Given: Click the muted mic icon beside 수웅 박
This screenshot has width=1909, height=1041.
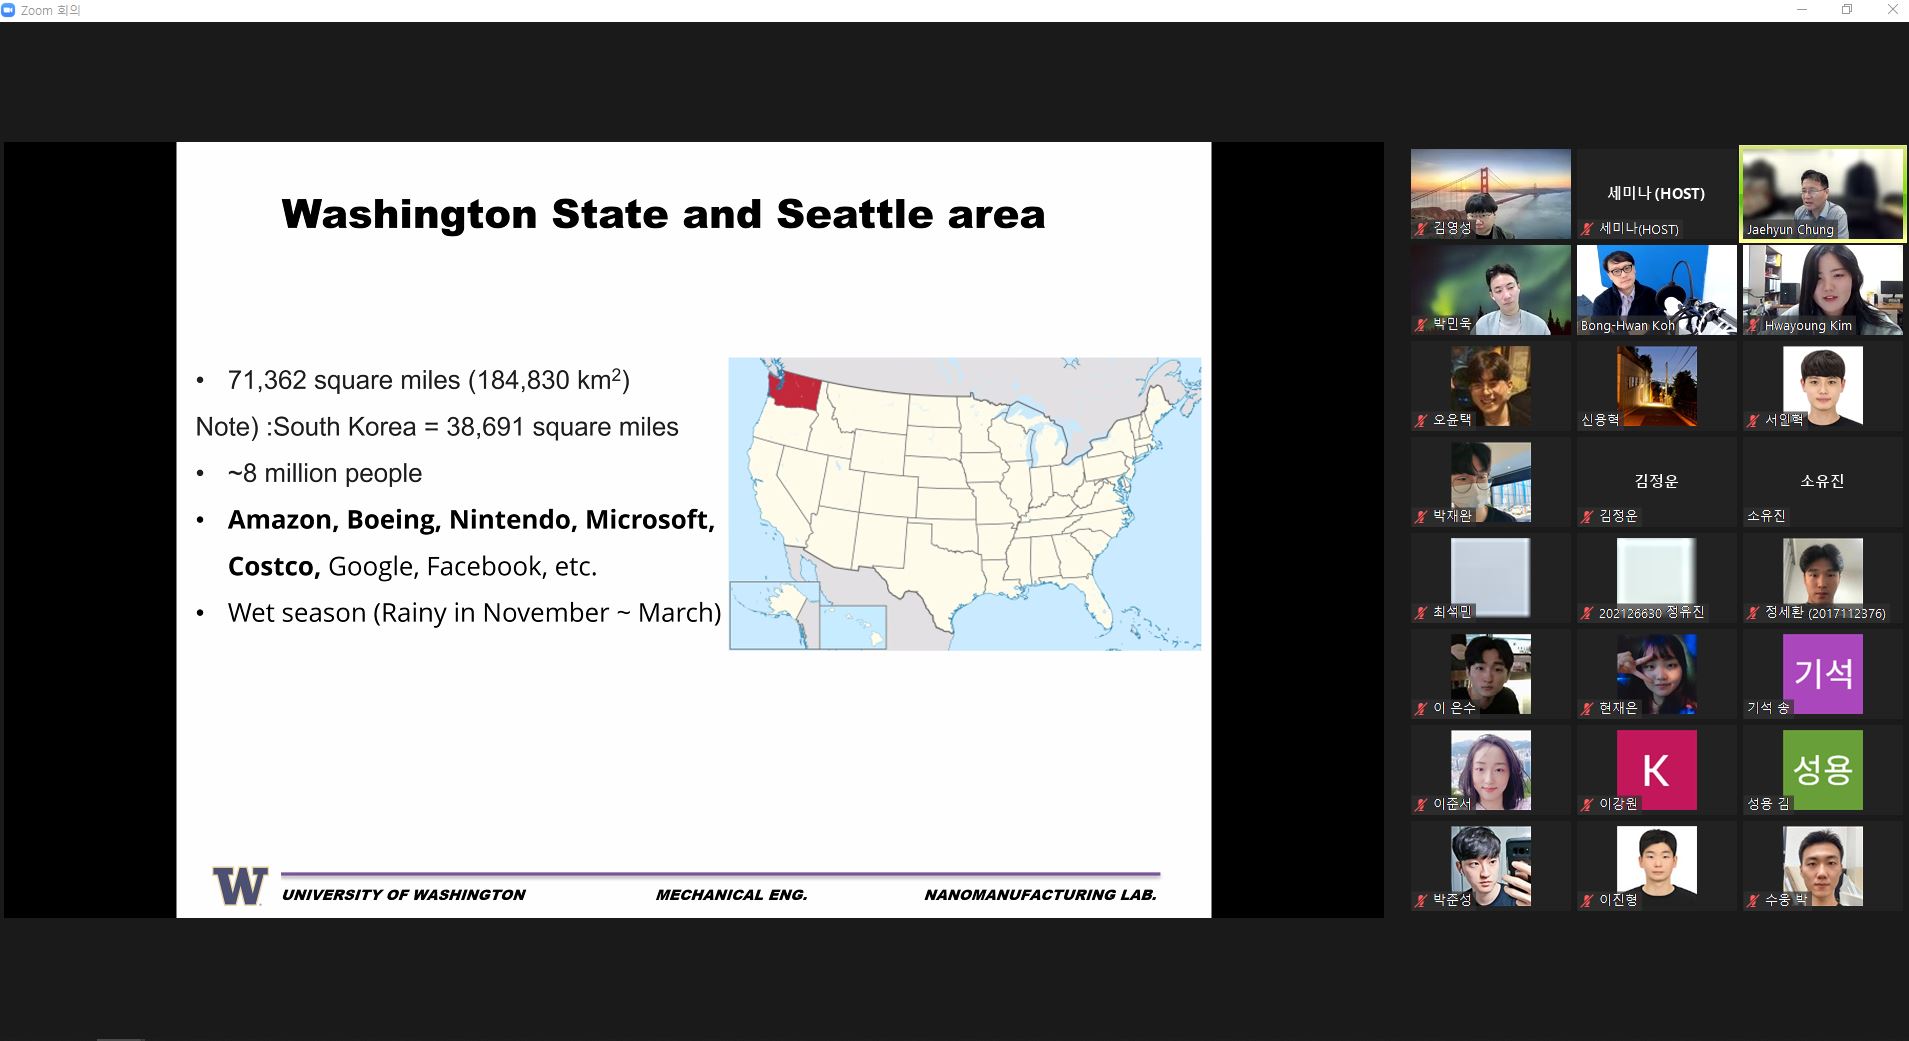Looking at the screenshot, I should pyautogui.click(x=1753, y=901).
